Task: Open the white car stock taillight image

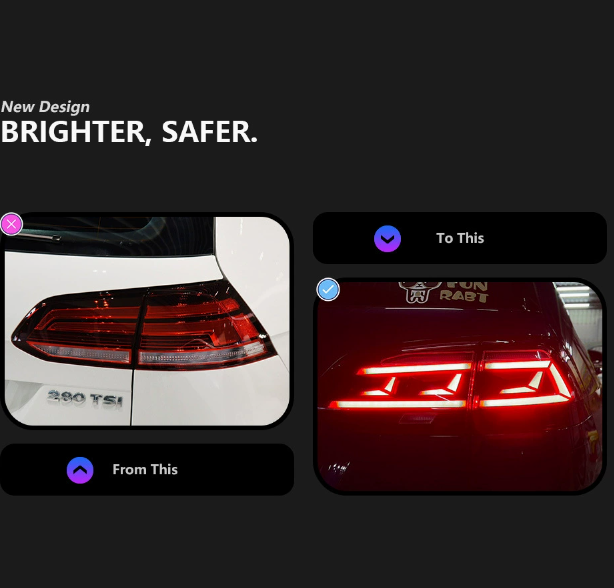Action: pos(147,321)
